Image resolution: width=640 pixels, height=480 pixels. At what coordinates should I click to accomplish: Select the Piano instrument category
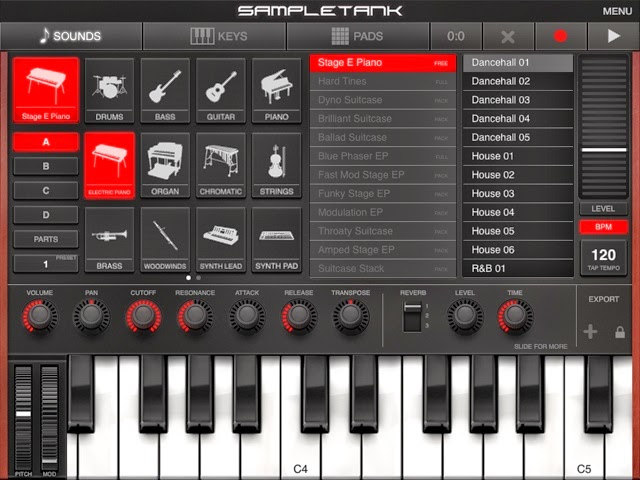[276, 90]
